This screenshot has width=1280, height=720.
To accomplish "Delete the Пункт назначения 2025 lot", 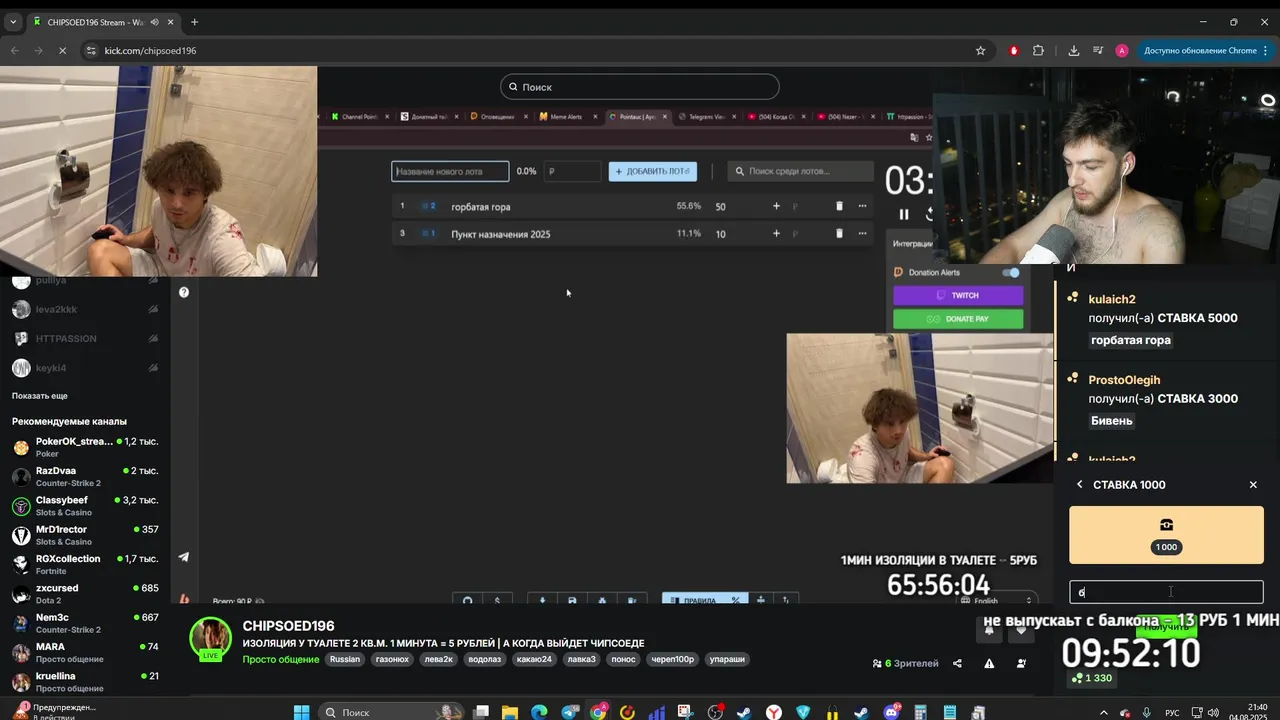I will [x=839, y=233].
